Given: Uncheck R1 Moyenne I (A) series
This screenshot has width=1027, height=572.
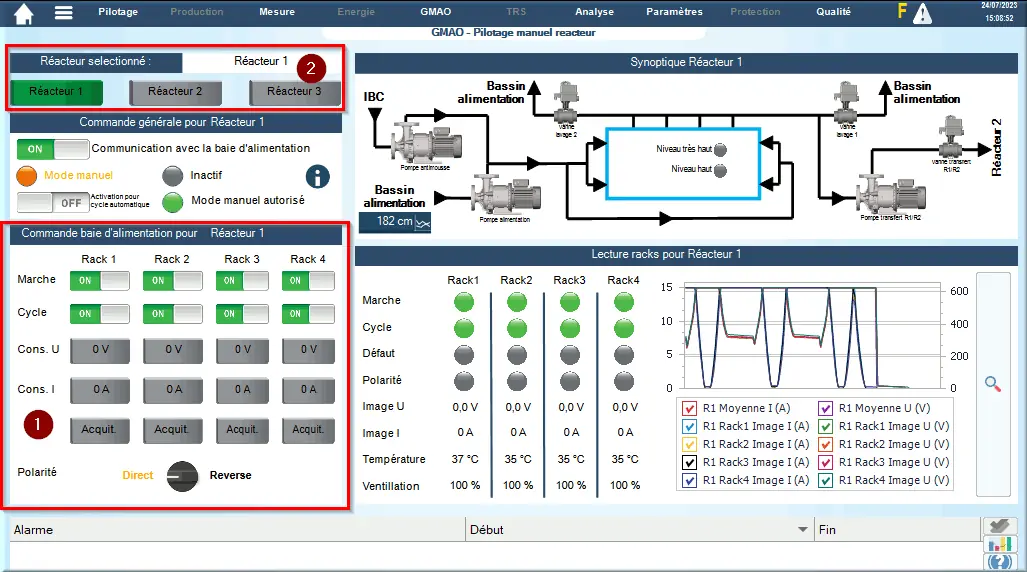Looking at the screenshot, I should [x=689, y=408].
